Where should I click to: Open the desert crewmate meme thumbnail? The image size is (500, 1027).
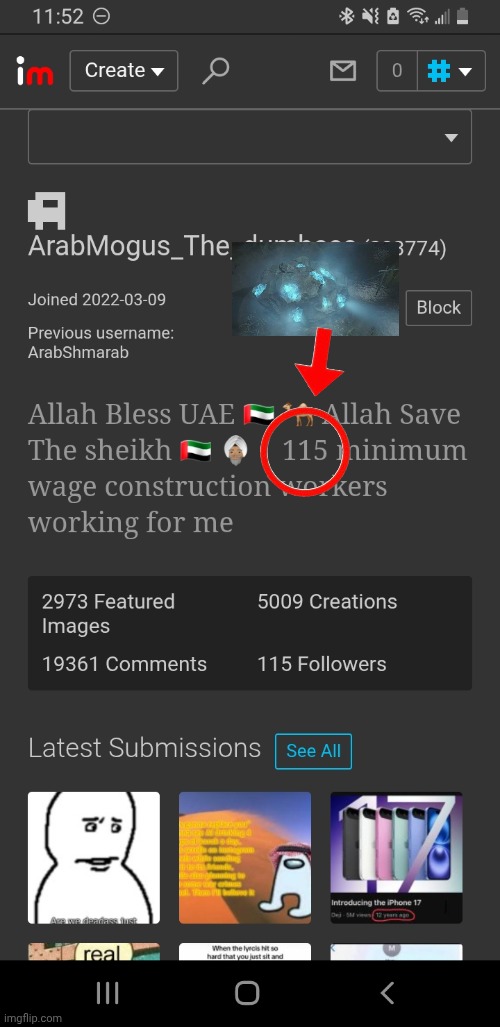[245, 858]
